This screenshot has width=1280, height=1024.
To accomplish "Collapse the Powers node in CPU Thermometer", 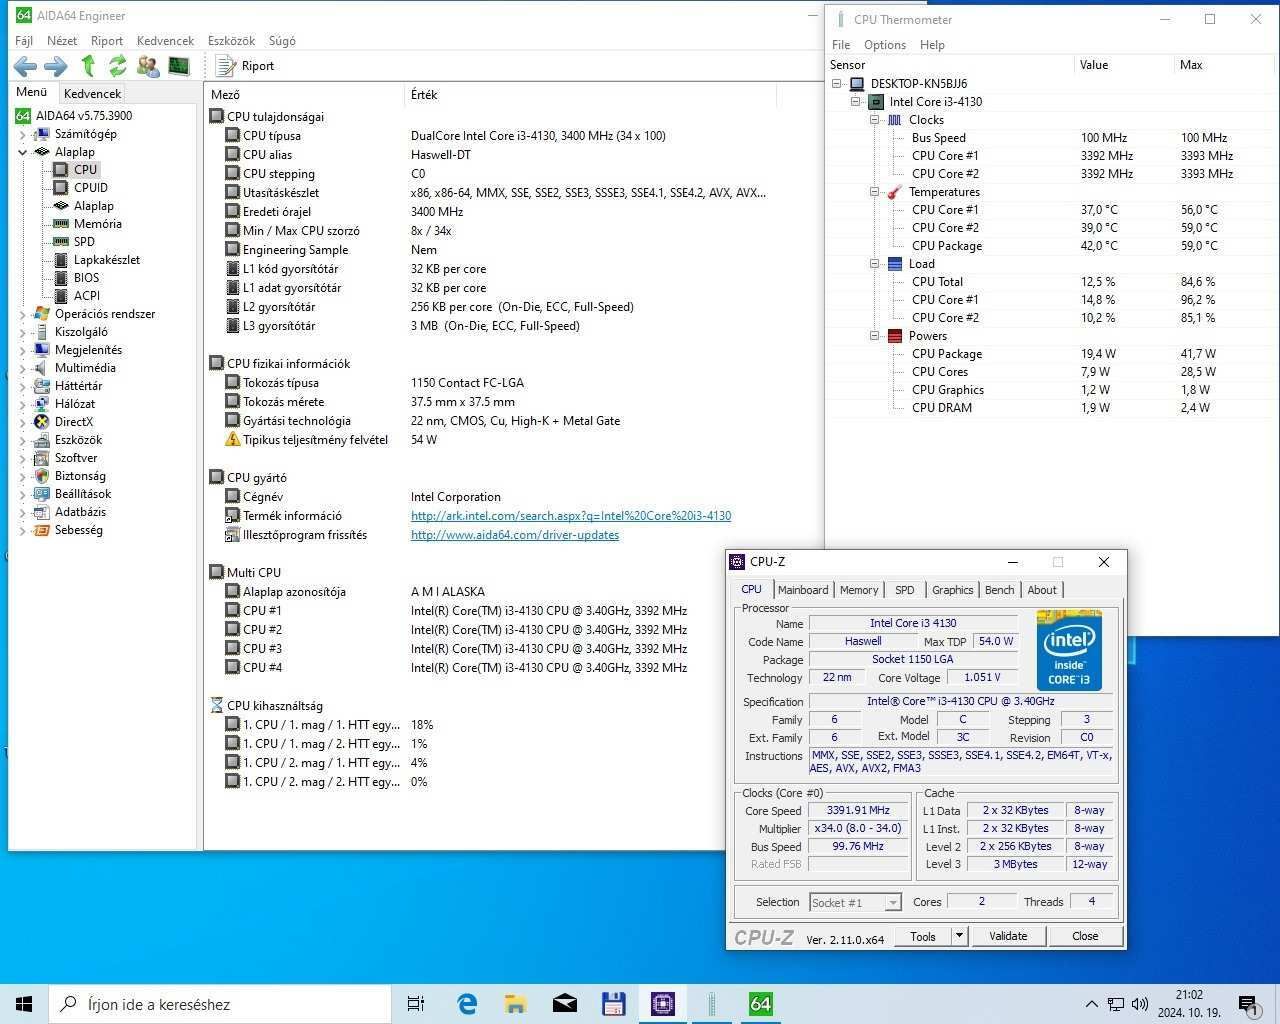I will click(874, 336).
